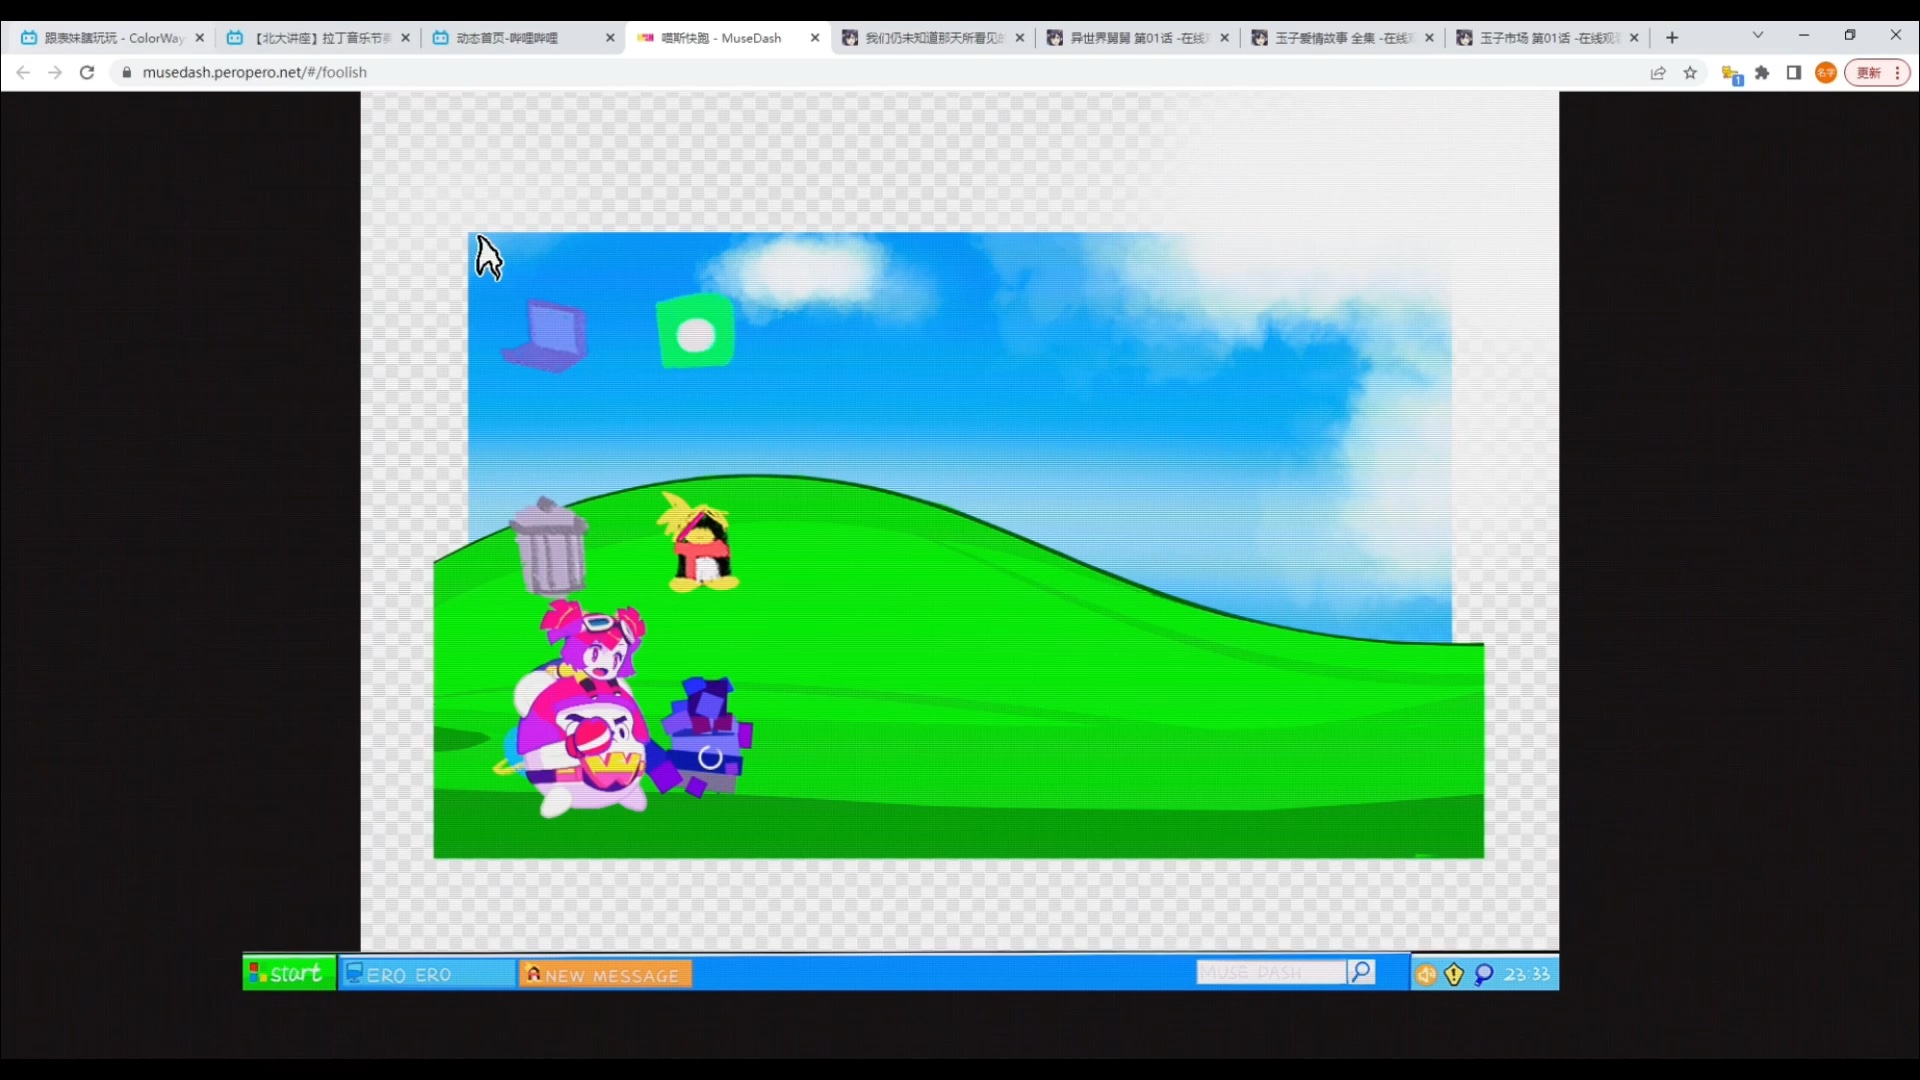The image size is (1920, 1080).
Task: Click the Start button in taskbar
Action: tap(287, 975)
